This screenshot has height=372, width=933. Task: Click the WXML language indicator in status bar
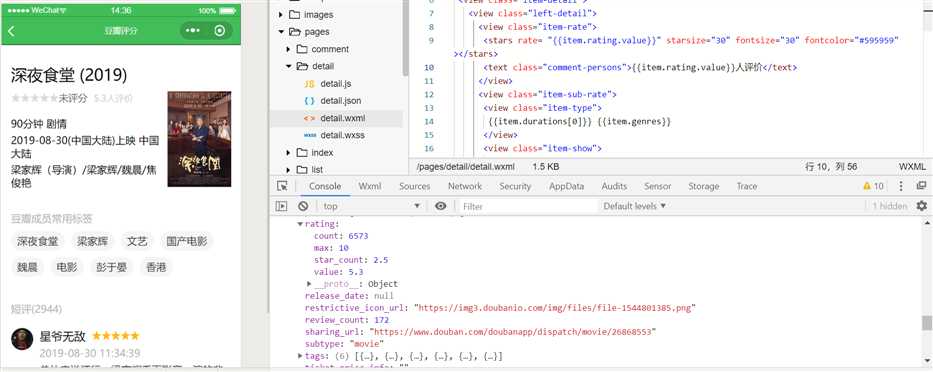coord(912,167)
